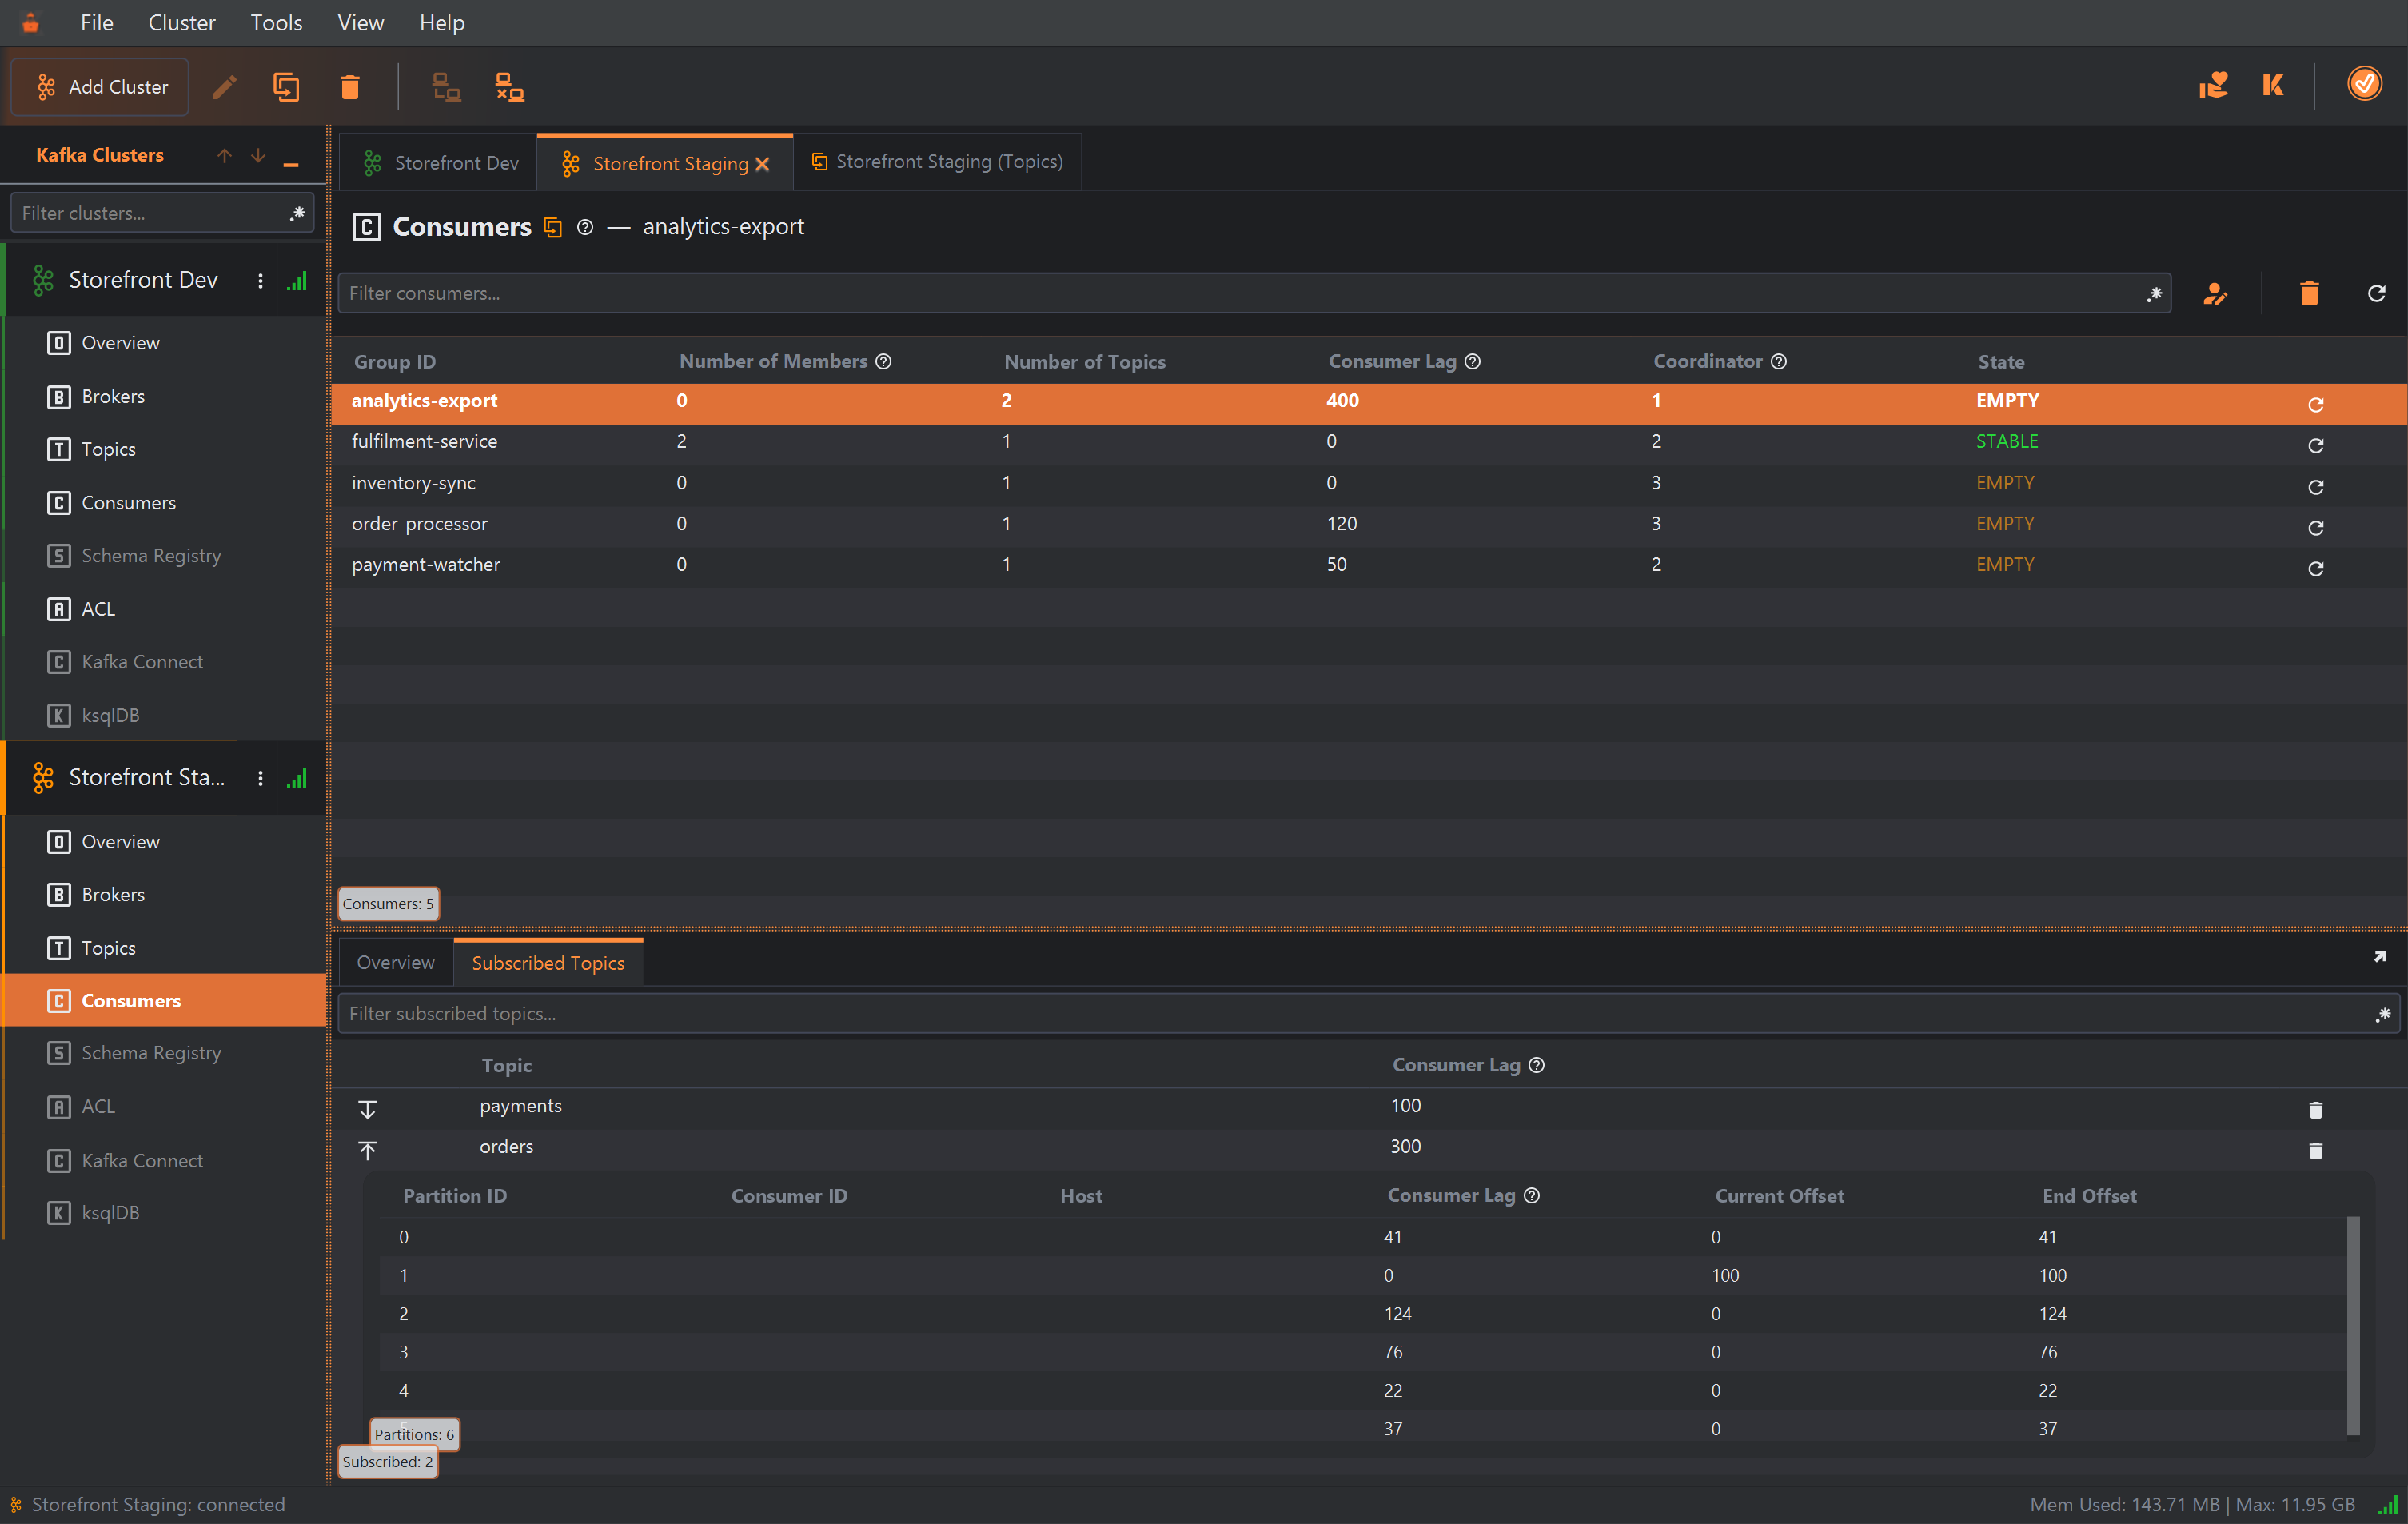Expand the payments topic row
This screenshot has width=2408, height=1524.
click(367, 1109)
